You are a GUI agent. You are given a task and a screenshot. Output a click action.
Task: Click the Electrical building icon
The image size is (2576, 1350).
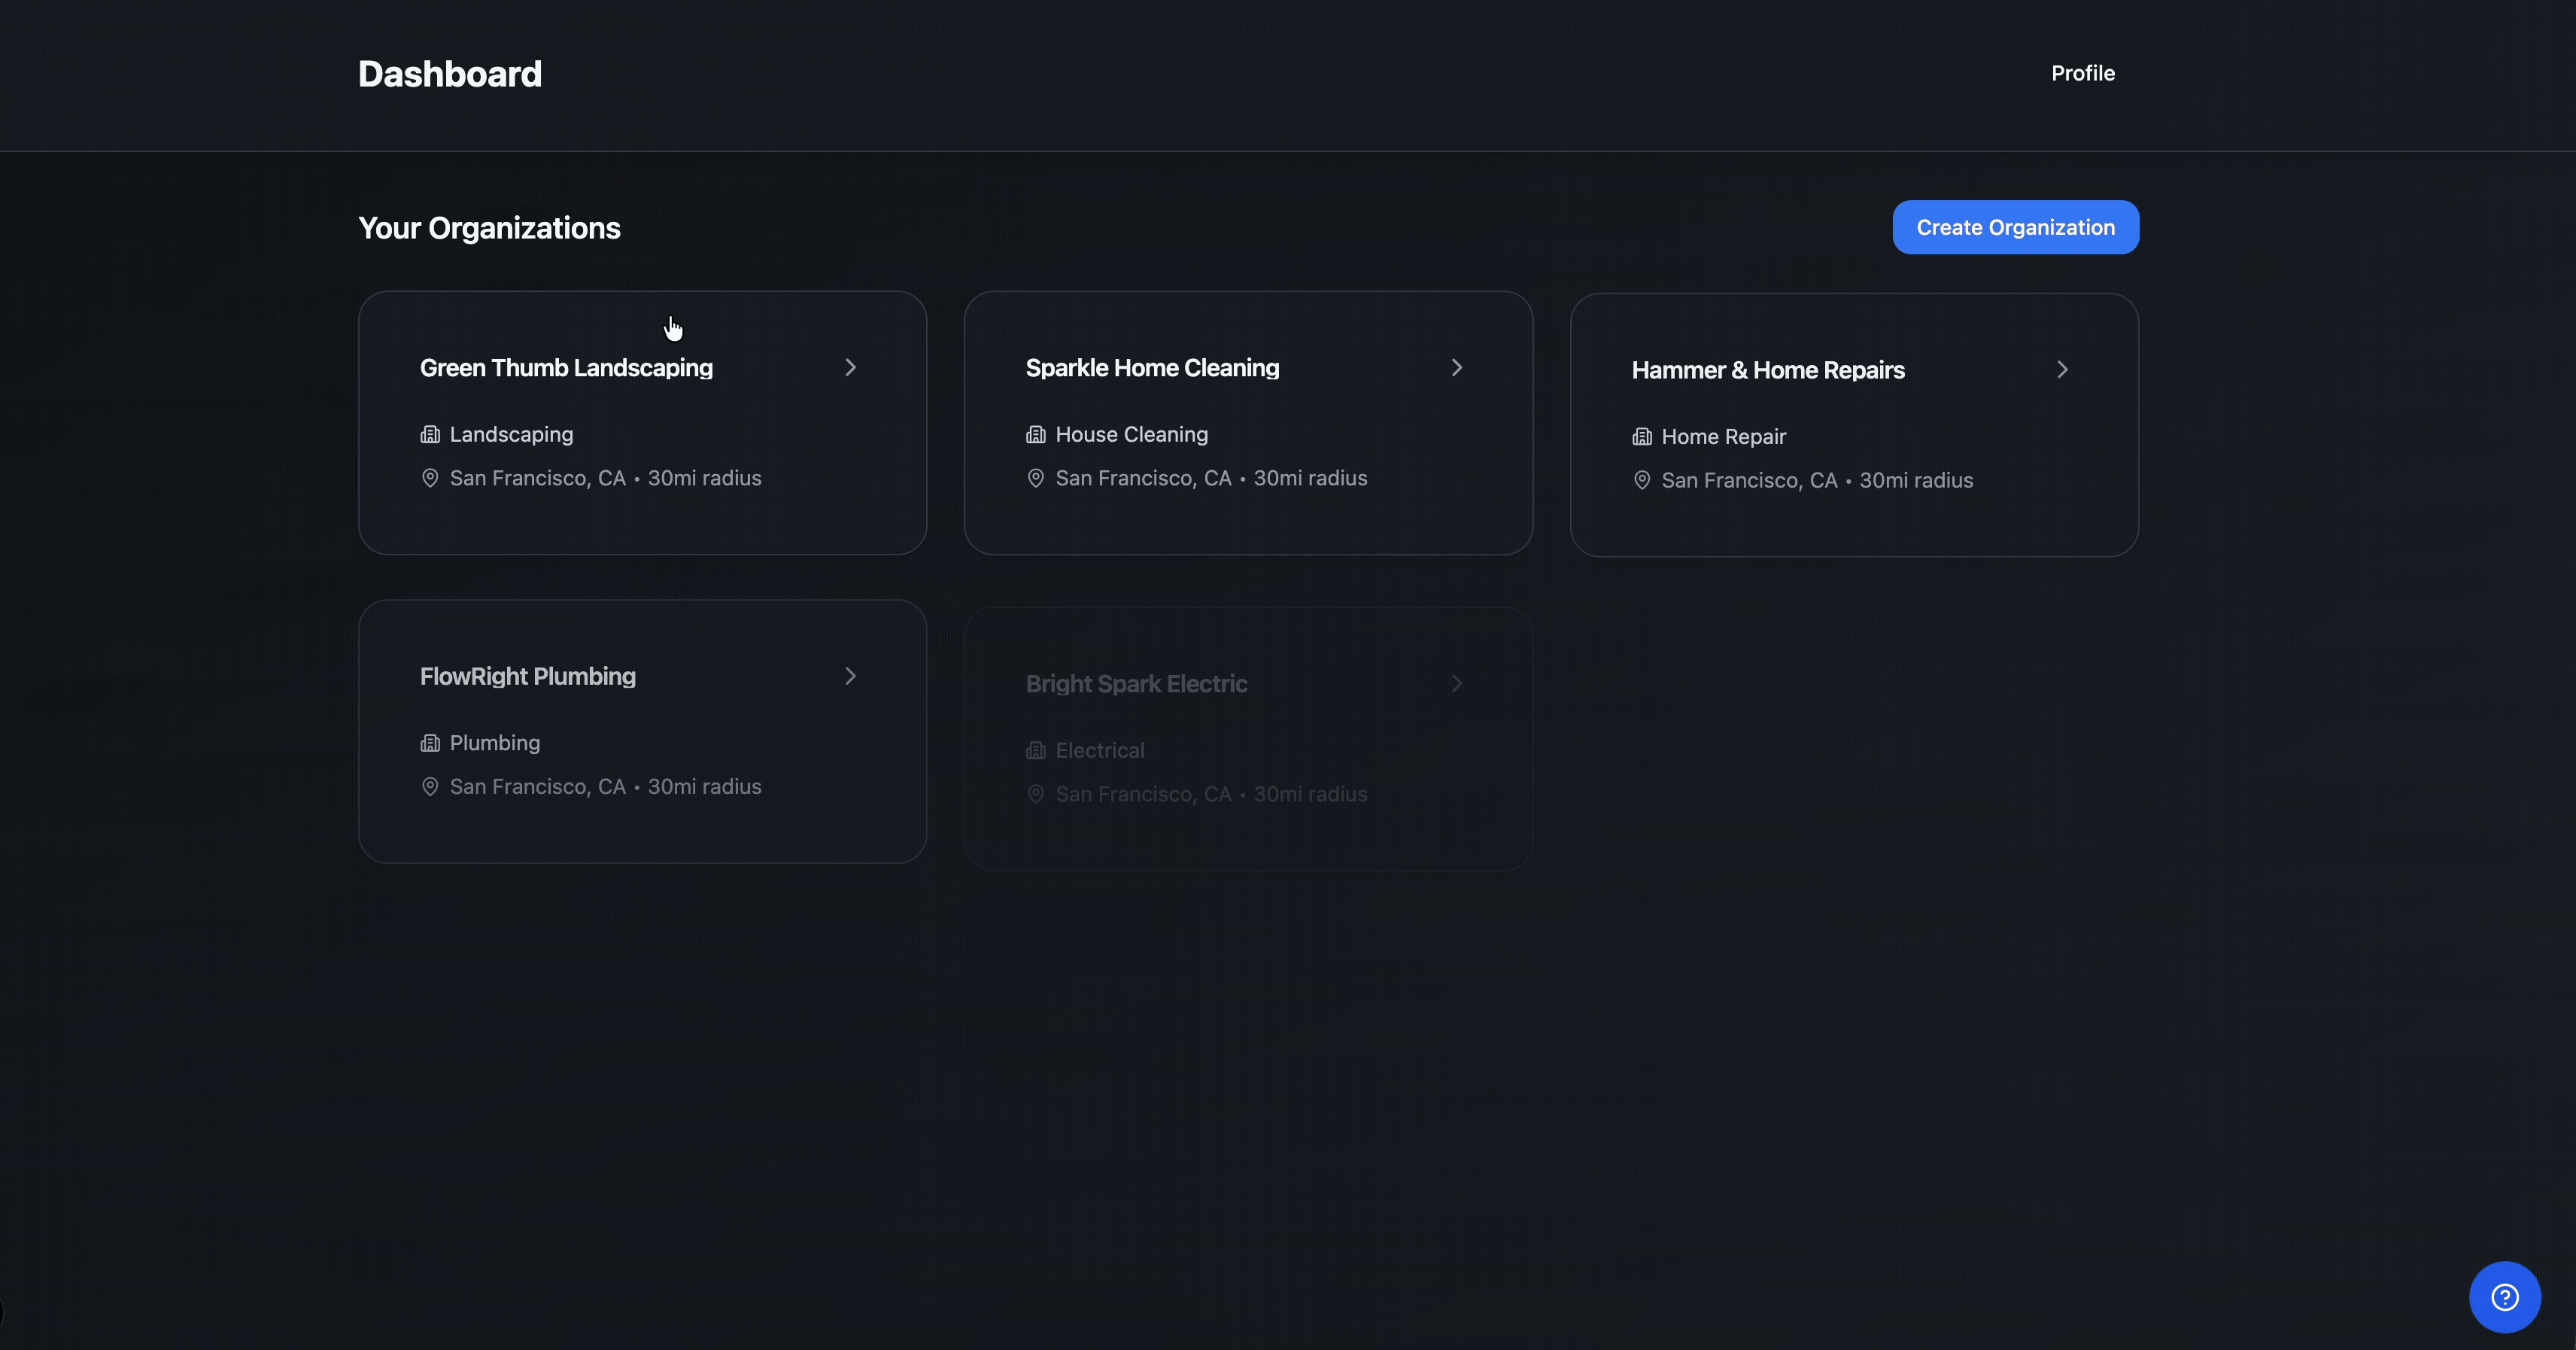click(x=1036, y=749)
